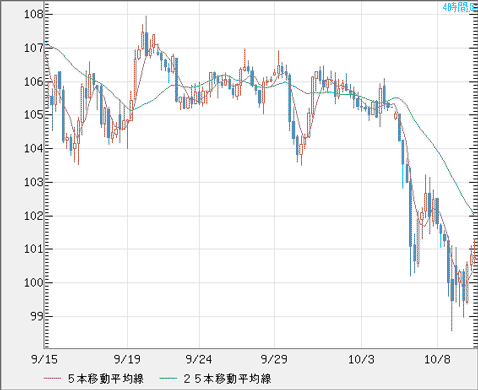Click the 10/8 date label
Viewport: 478px width, 390px height.
tap(437, 360)
